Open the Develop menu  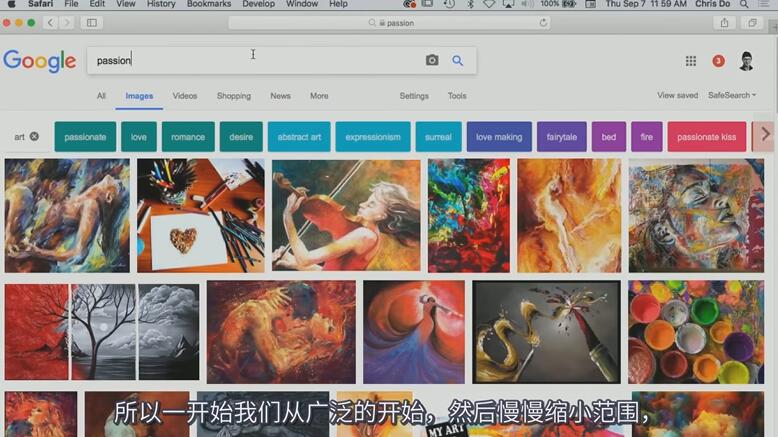click(259, 4)
